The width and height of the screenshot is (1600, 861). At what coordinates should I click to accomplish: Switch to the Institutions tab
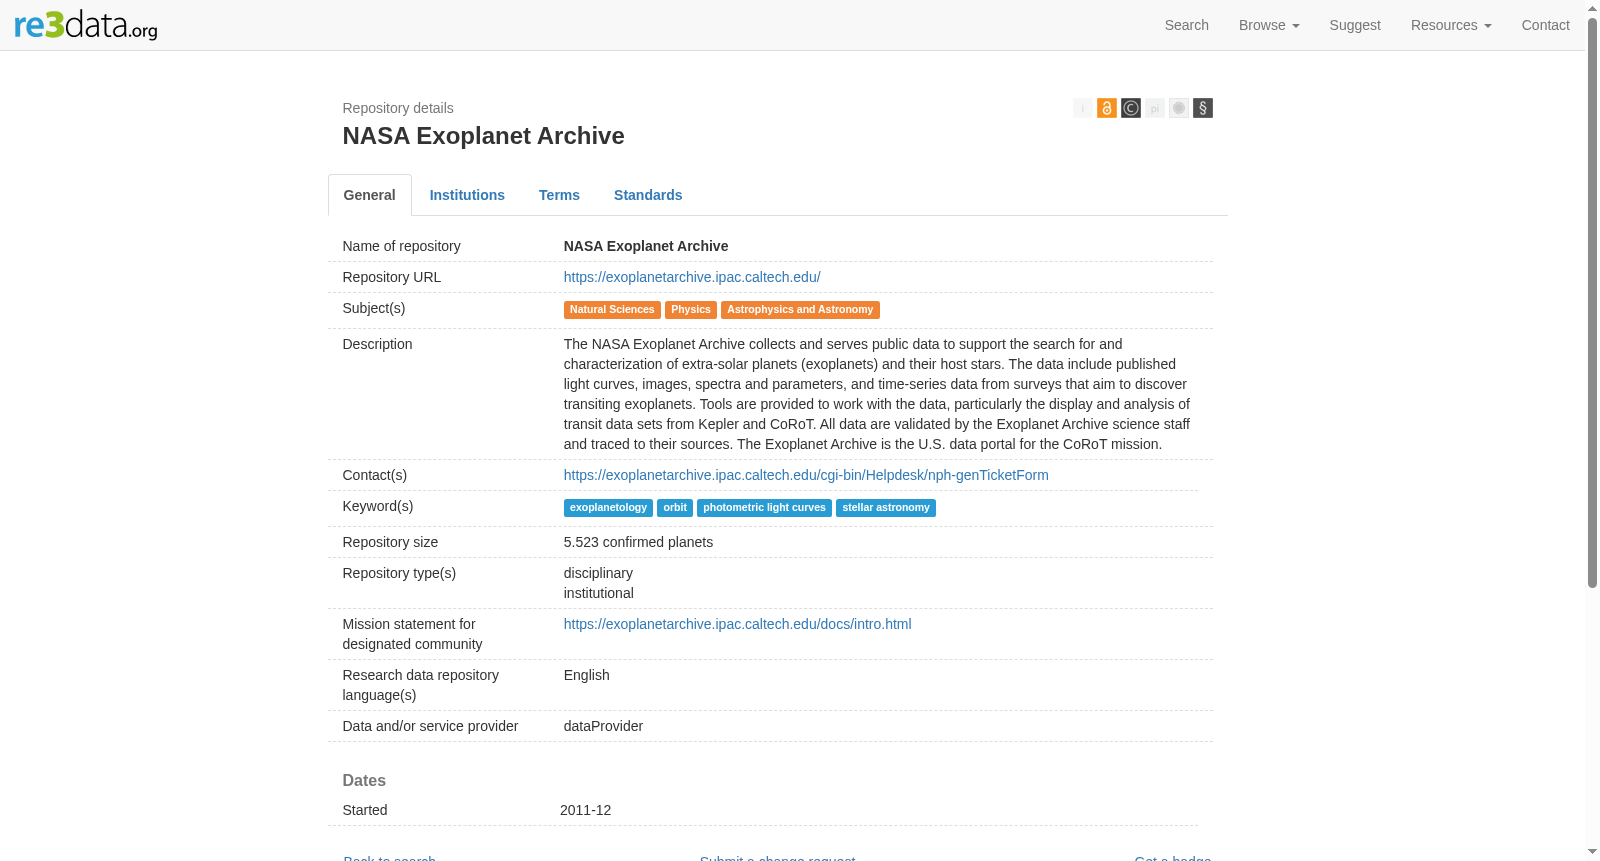pyautogui.click(x=467, y=195)
